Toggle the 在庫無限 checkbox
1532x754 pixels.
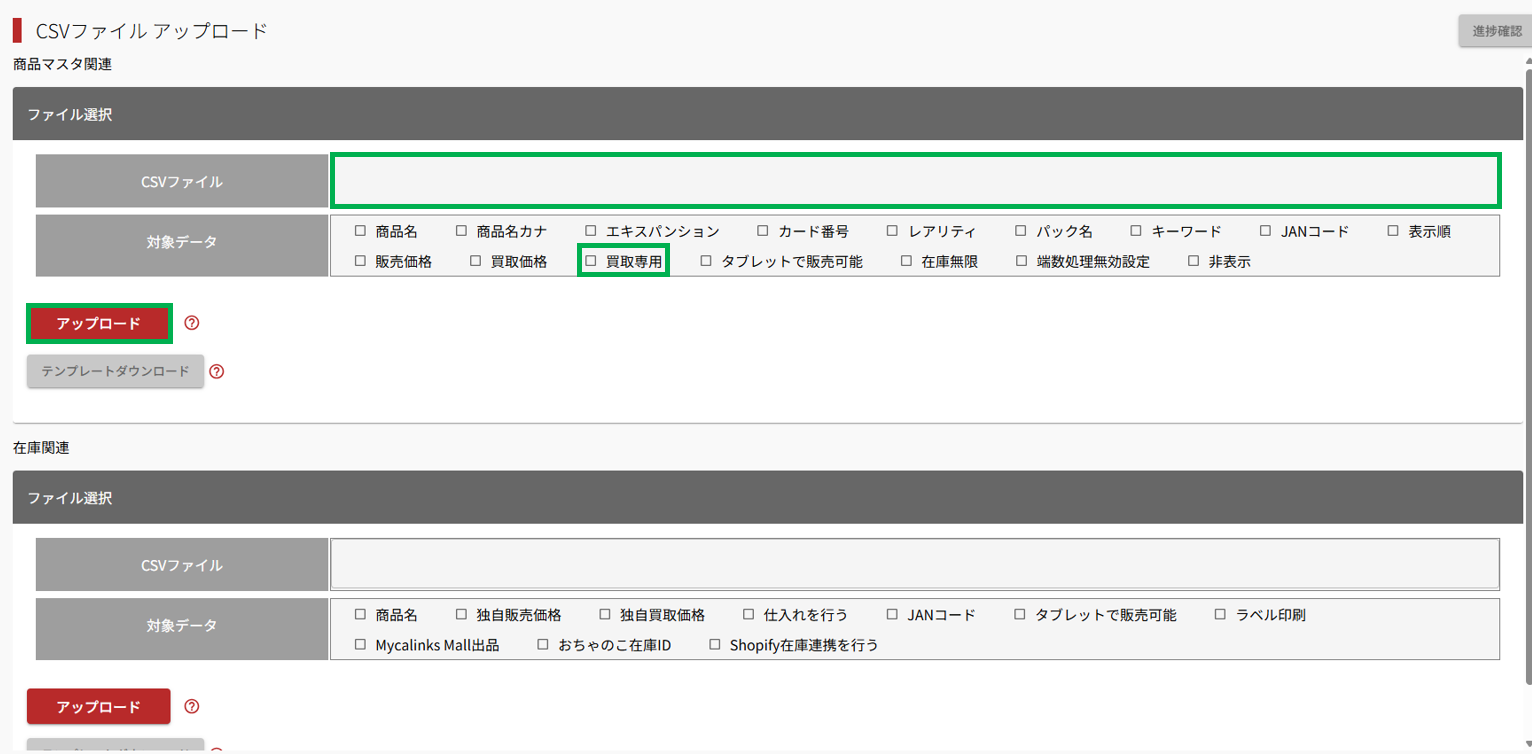[x=907, y=262]
